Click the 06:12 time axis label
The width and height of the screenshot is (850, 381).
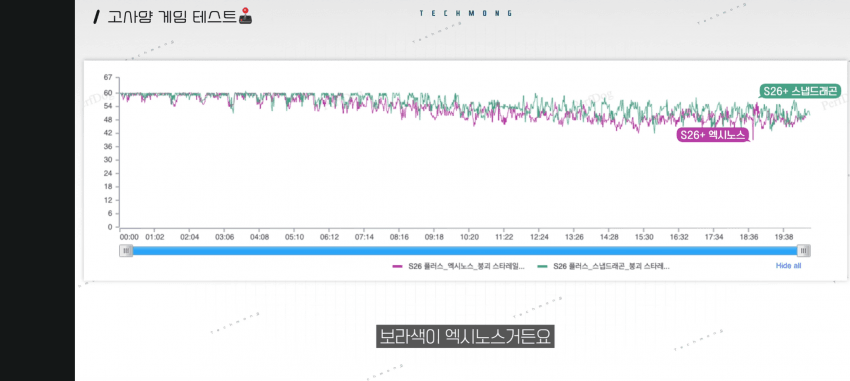pos(329,237)
